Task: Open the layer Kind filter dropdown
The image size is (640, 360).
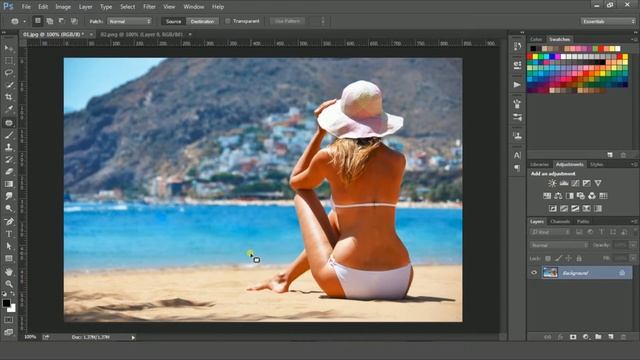Action: [550, 232]
